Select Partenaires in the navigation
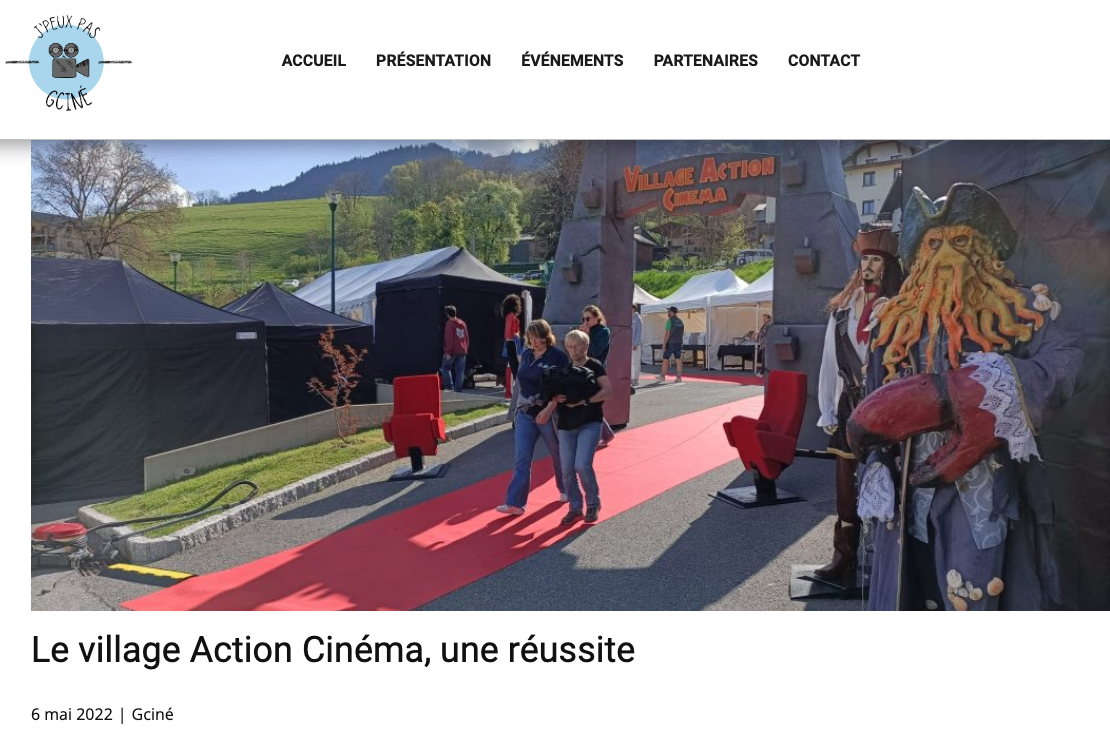 coord(705,61)
